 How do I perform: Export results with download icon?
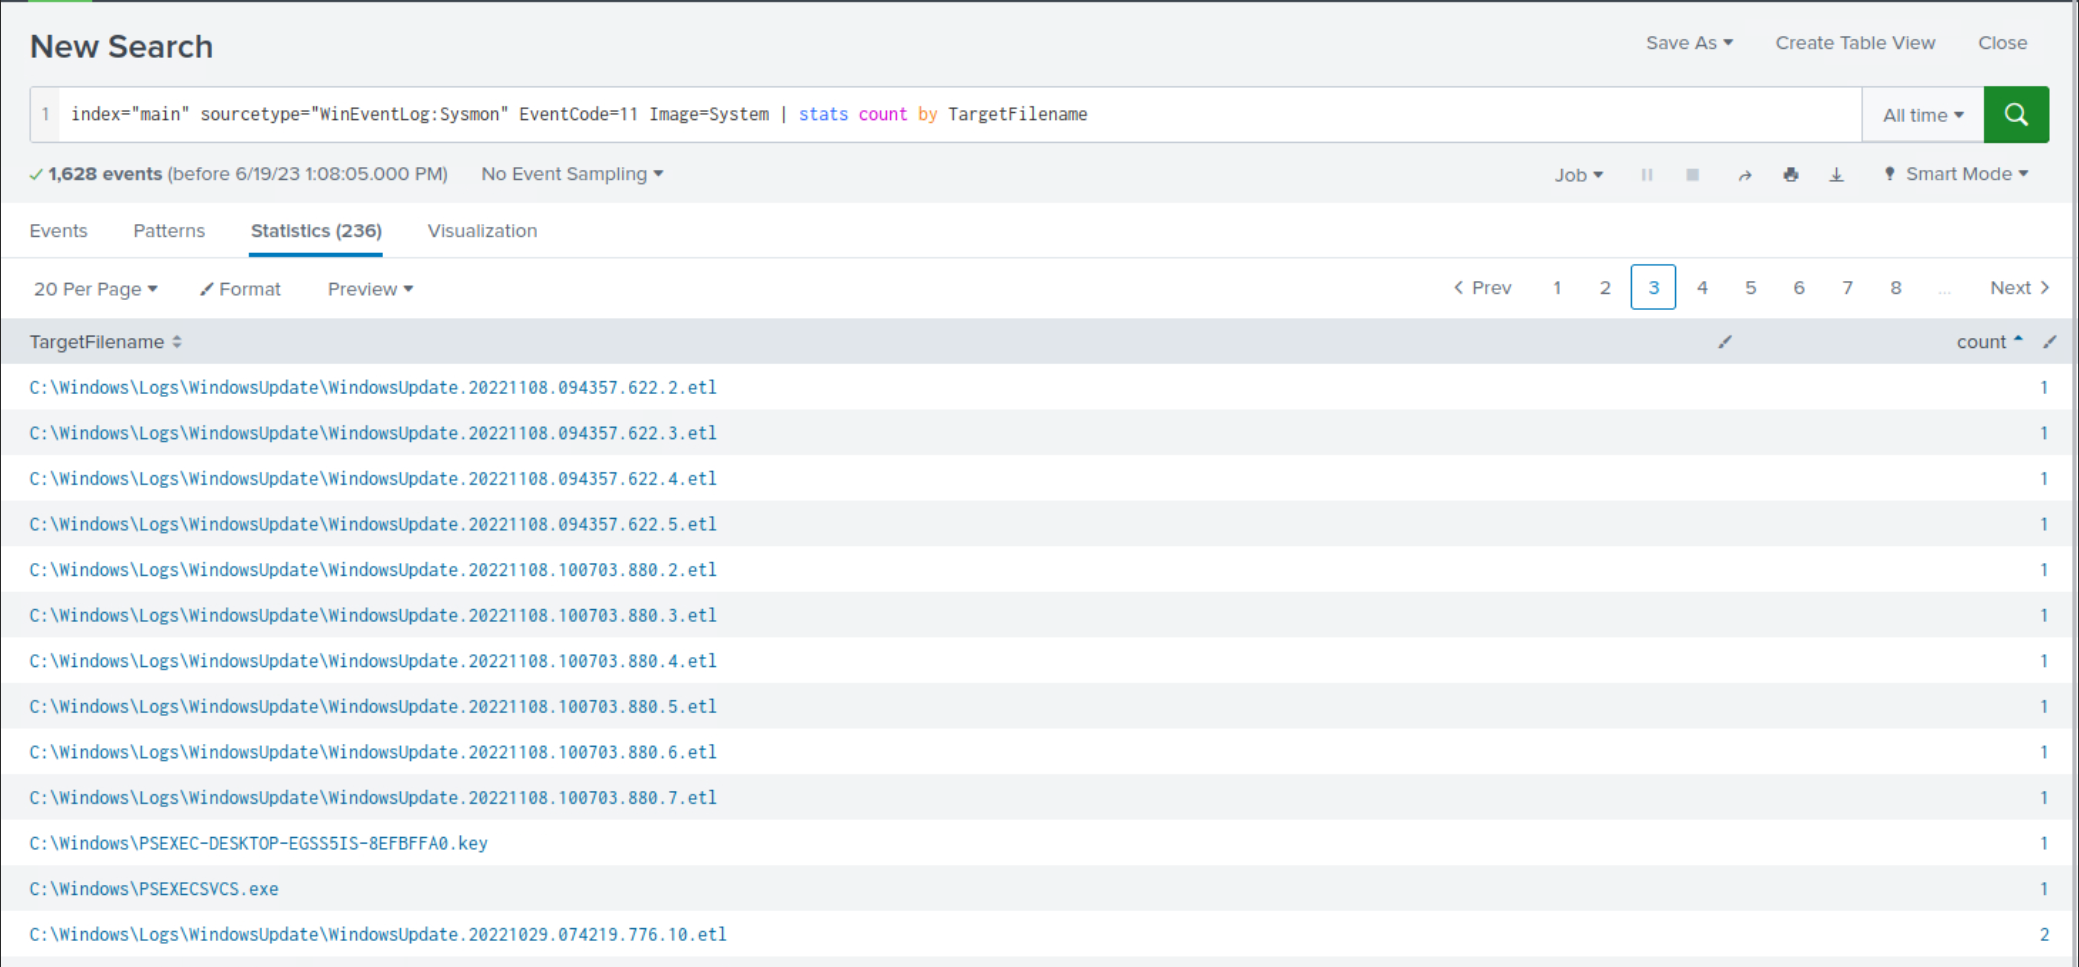pyautogui.click(x=1836, y=175)
